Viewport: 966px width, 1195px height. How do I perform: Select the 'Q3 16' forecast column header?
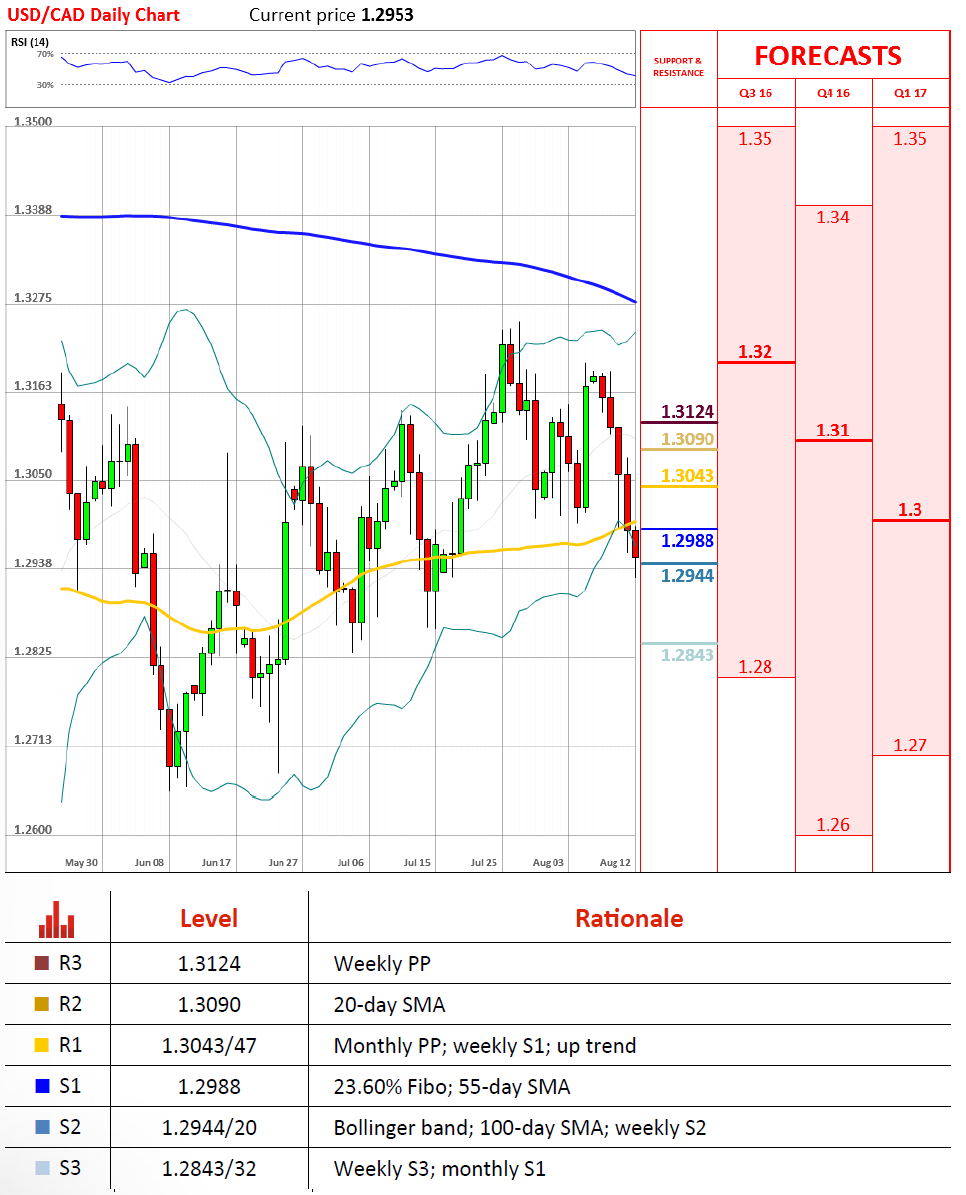point(756,93)
